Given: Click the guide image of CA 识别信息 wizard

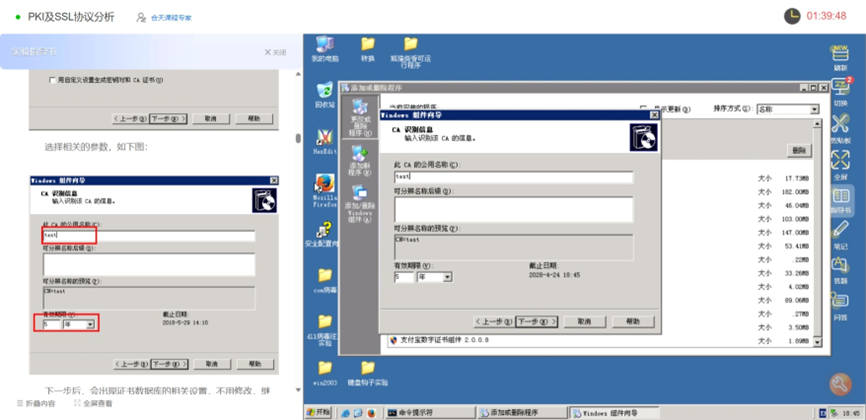Looking at the screenshot, I should pyautogui.click(x=154, y=275).
